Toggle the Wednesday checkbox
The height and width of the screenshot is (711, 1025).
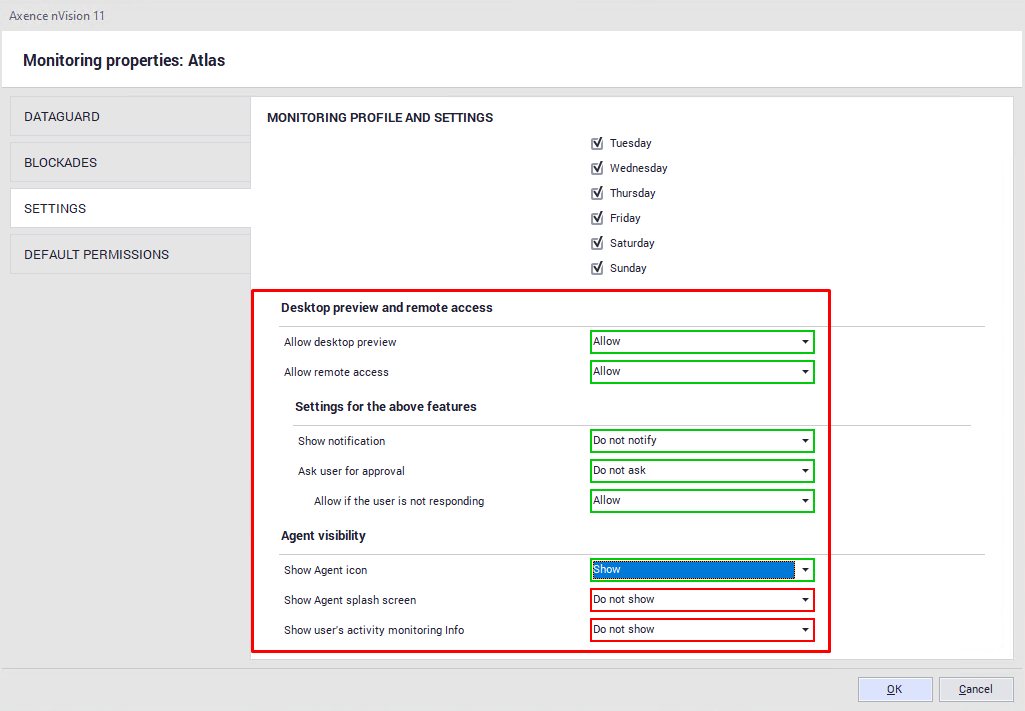[x=597, y=168]
